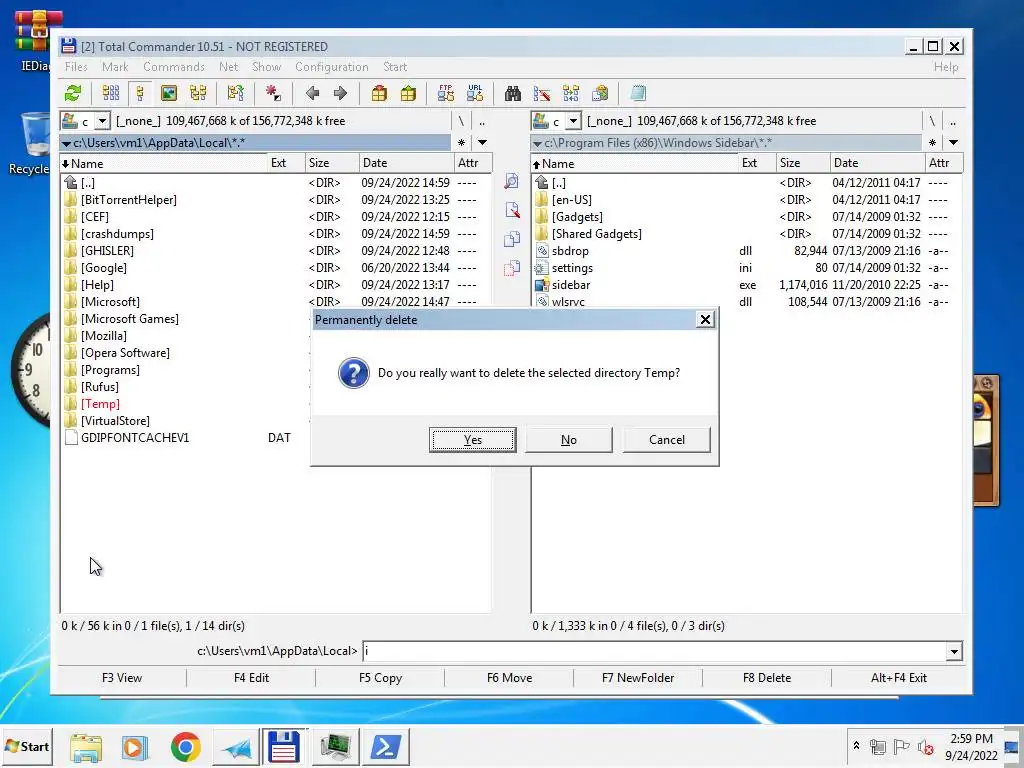Open left panel favorites asterisk button
This screenshot has height=768, width=1024.
(461, 142)
